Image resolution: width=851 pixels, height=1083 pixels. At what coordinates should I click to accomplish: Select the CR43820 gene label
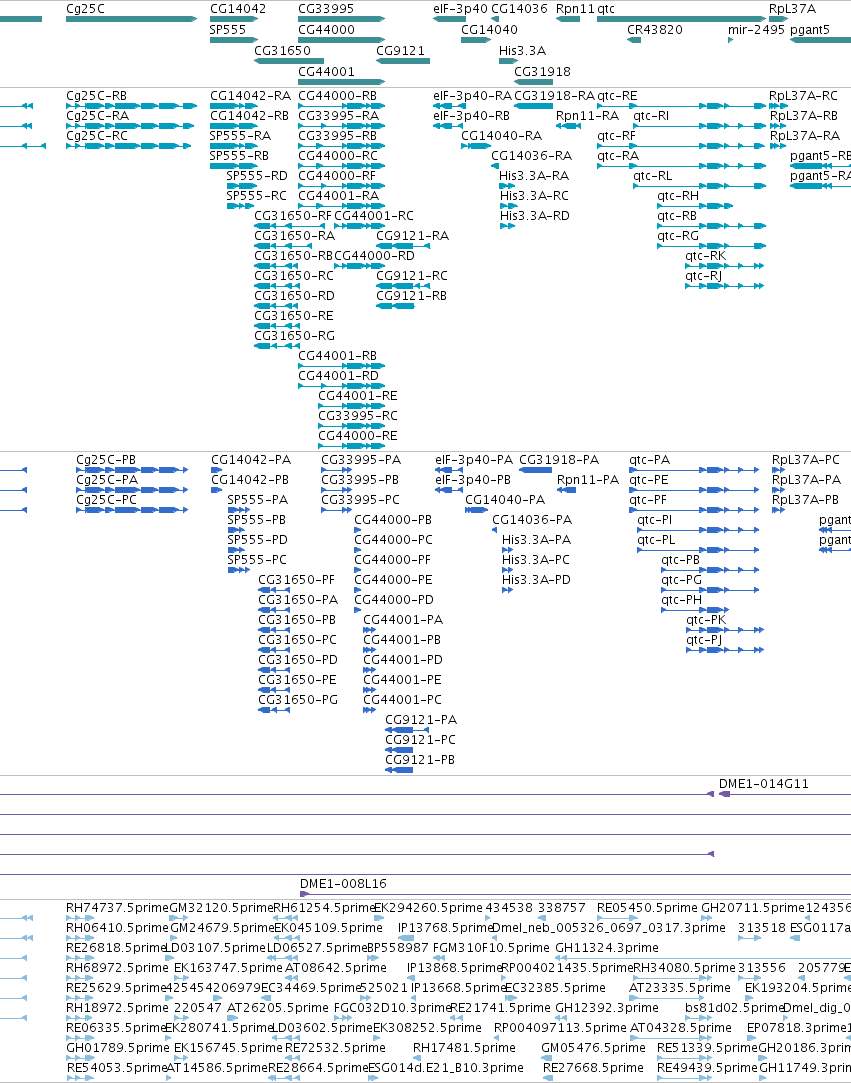[655, 30]
